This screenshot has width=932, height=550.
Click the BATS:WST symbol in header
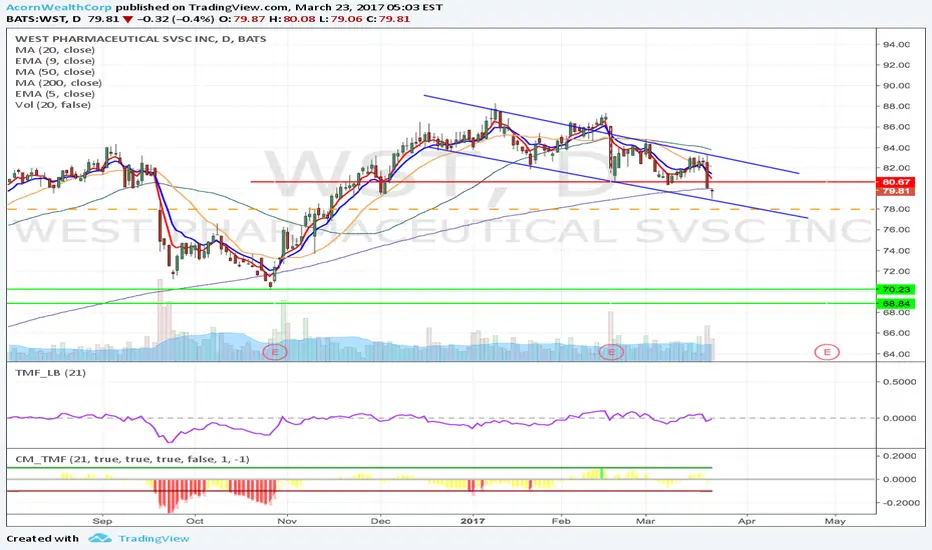tap(37, 19)
